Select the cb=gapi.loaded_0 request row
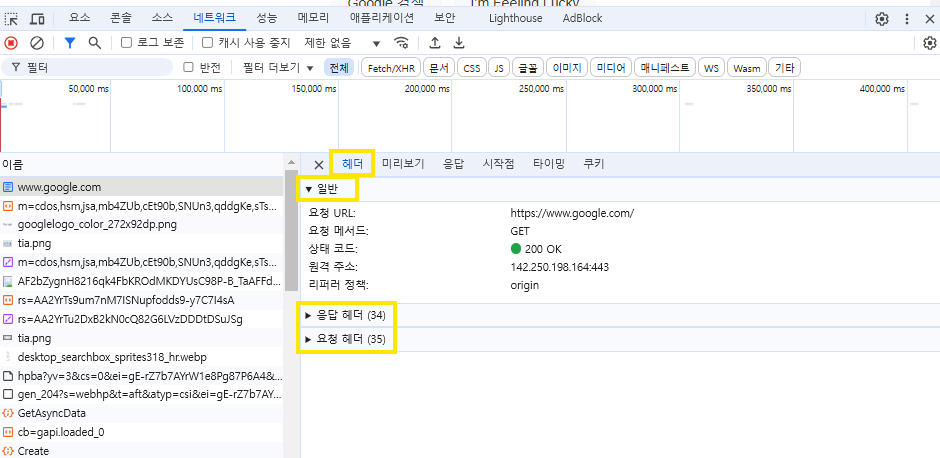 [142, 432]
